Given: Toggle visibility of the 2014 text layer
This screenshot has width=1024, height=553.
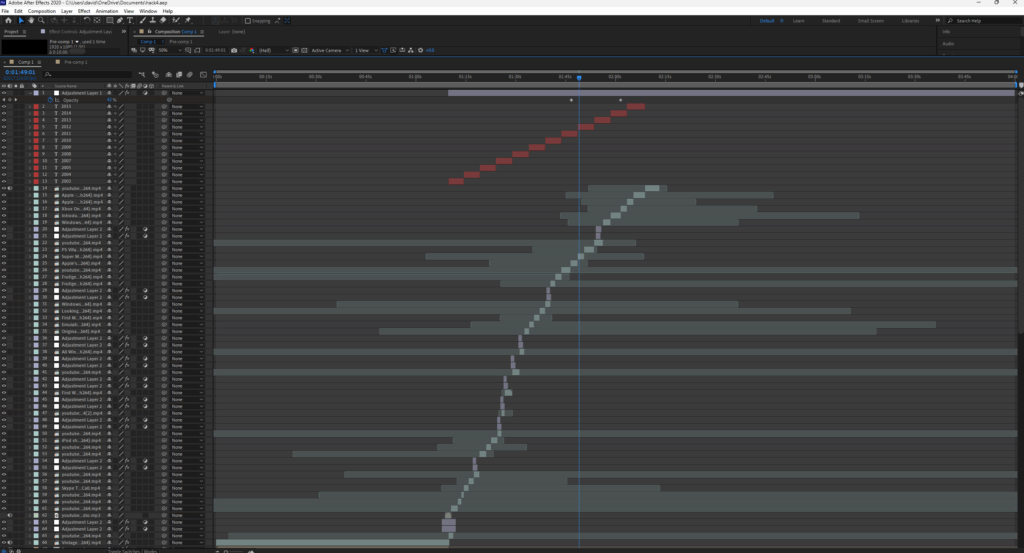Looking at the screenshot, I should [x=4, y=113].
